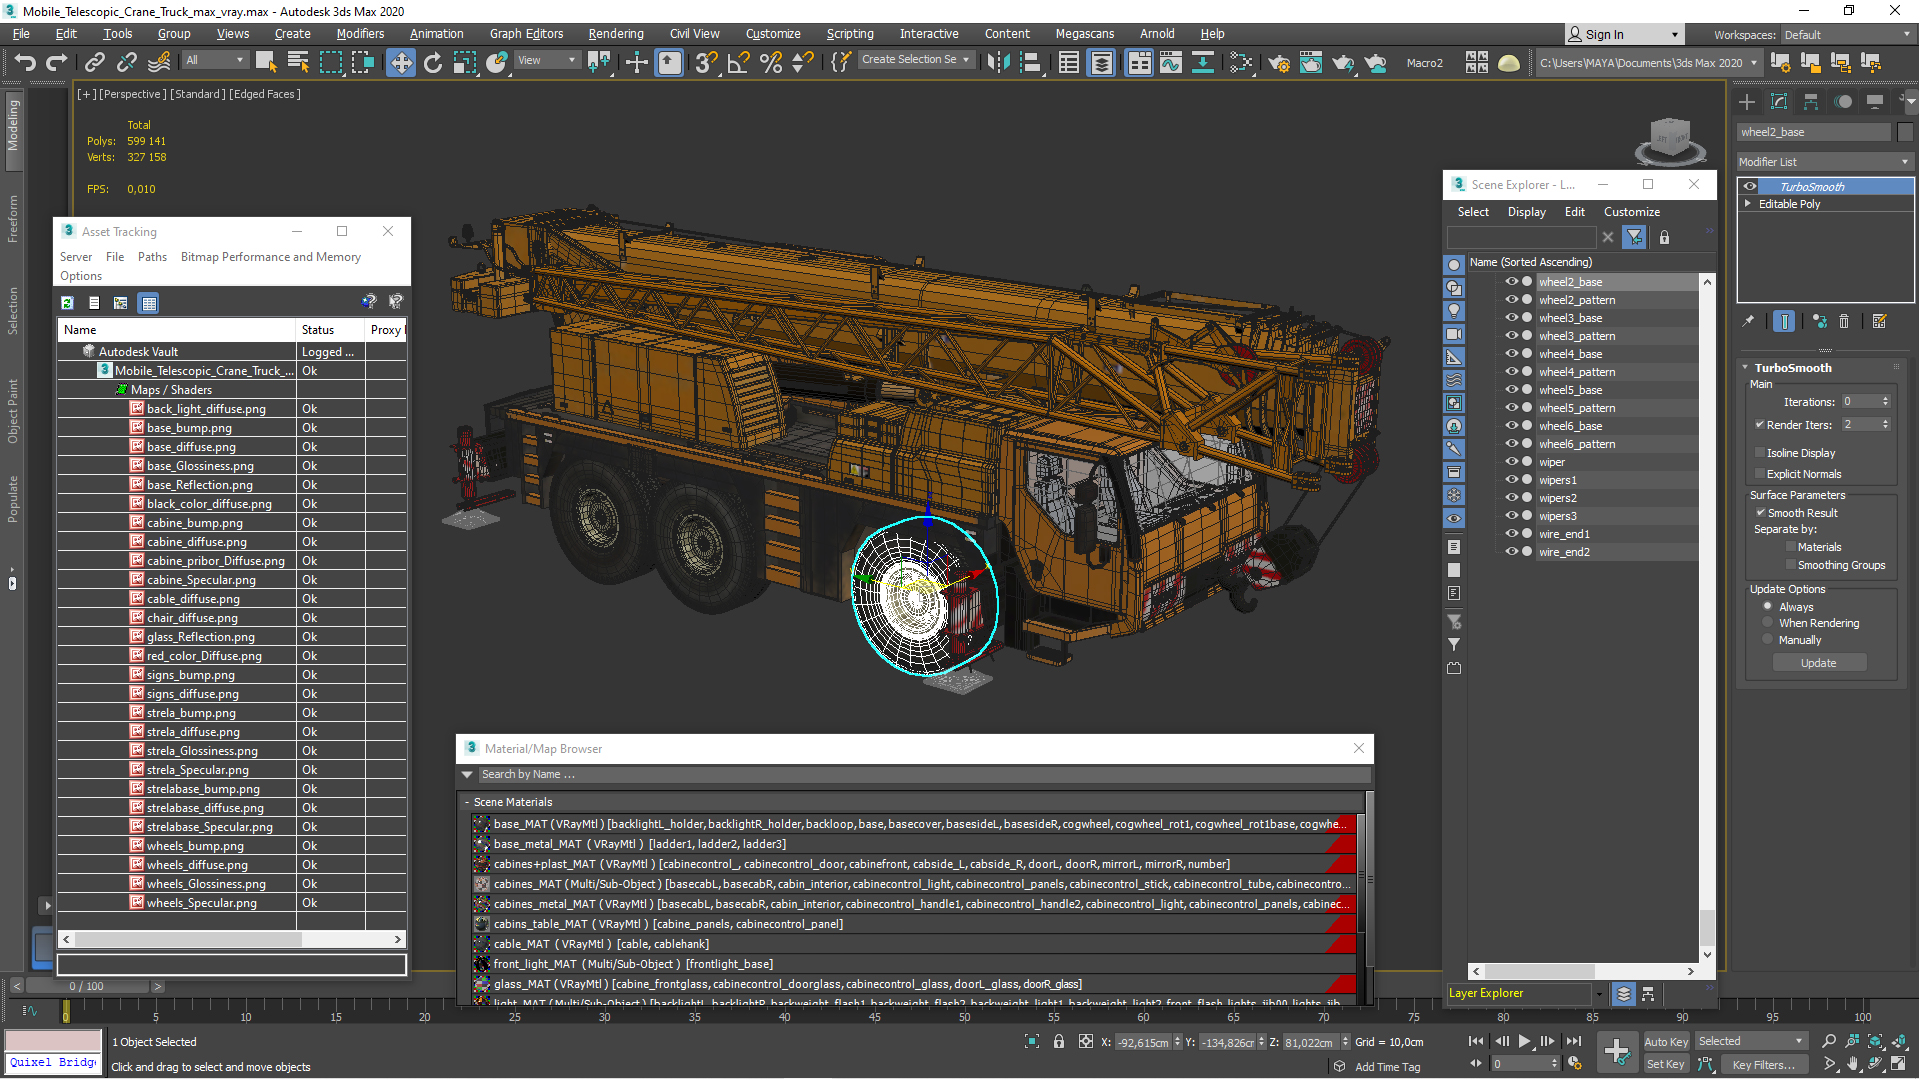Select the When Rendering update option

pos(1768,623)
